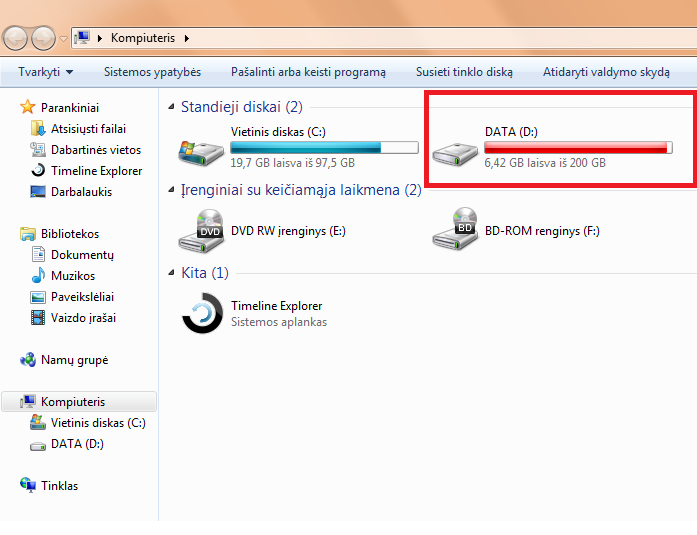Click the Forward navigation arrow
The width and height of the screenshot is (697, 535).
[x=43, y=38]
